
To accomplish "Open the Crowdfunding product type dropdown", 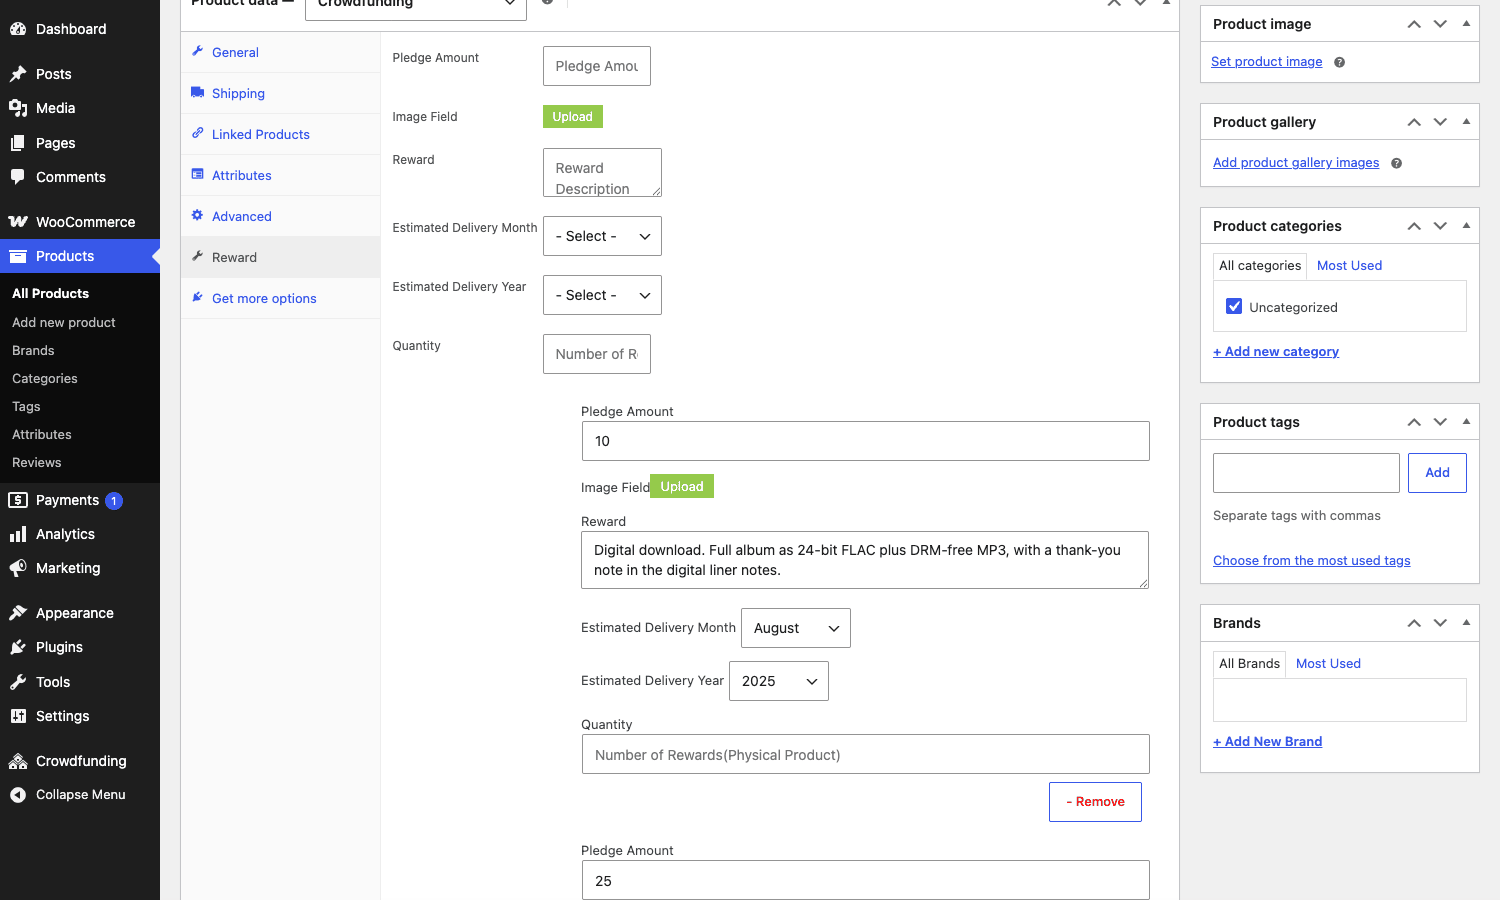I will point(416,8).
